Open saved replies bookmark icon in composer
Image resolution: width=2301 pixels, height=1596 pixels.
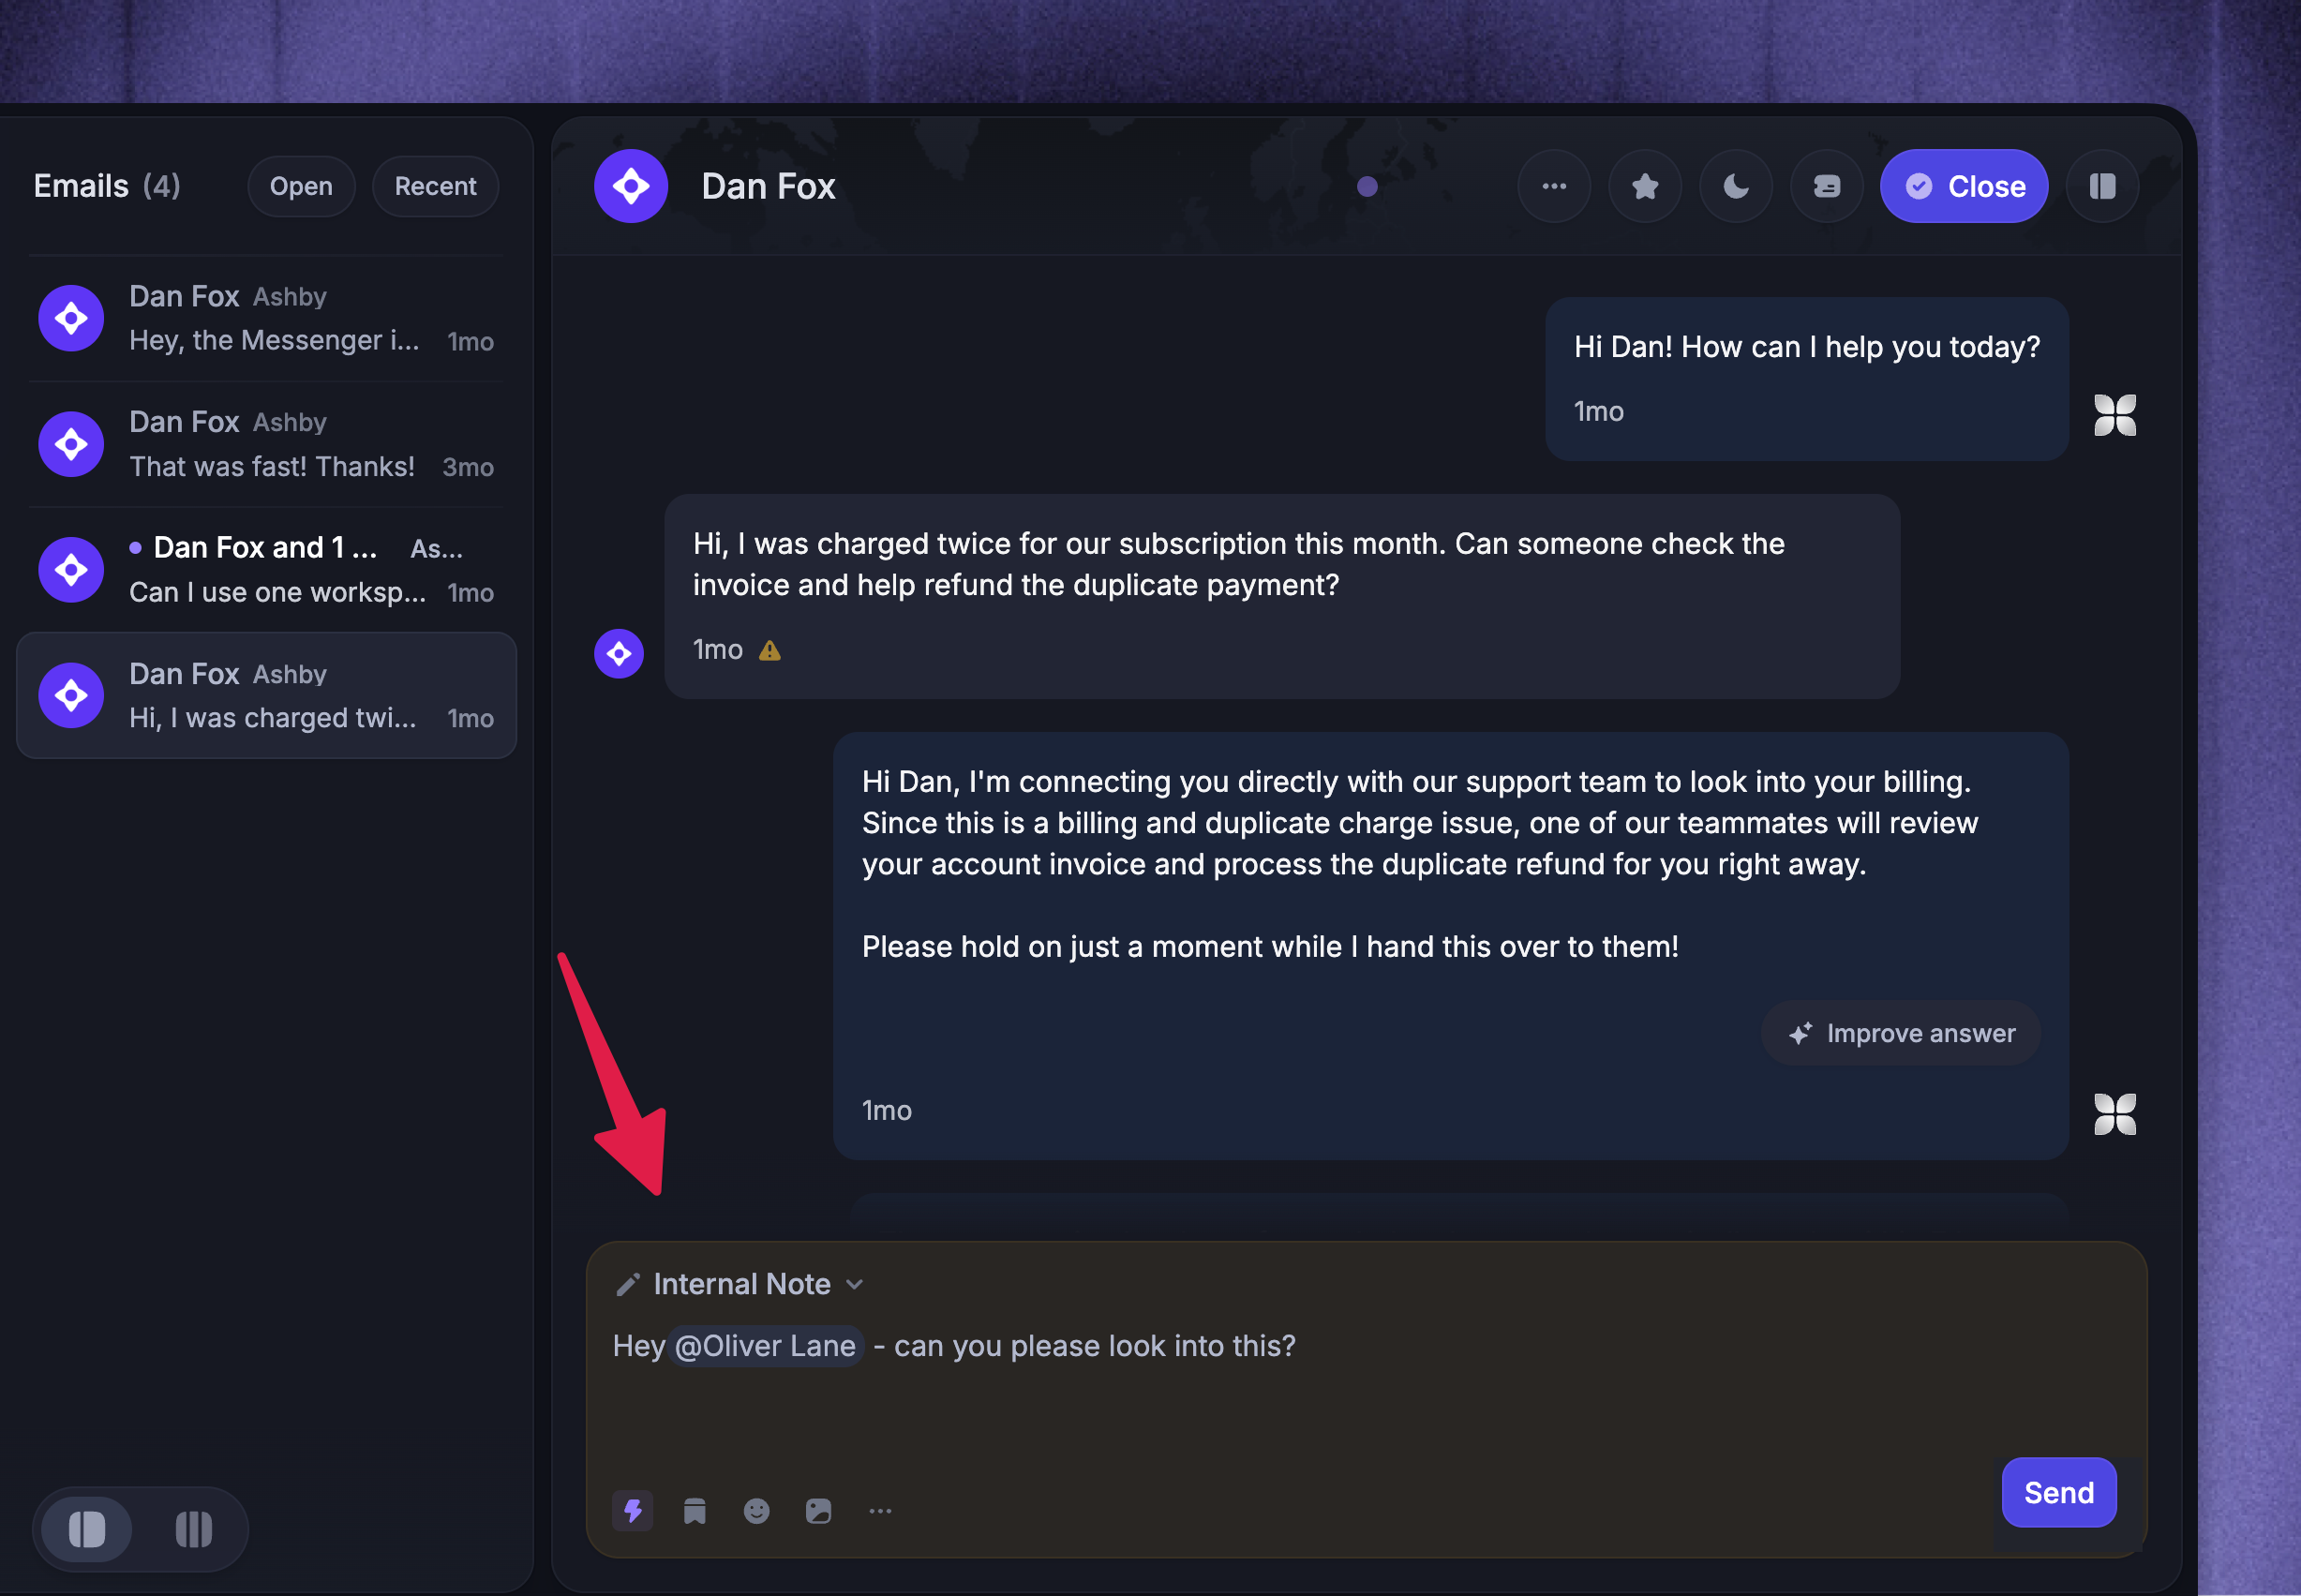(694, 1510)
